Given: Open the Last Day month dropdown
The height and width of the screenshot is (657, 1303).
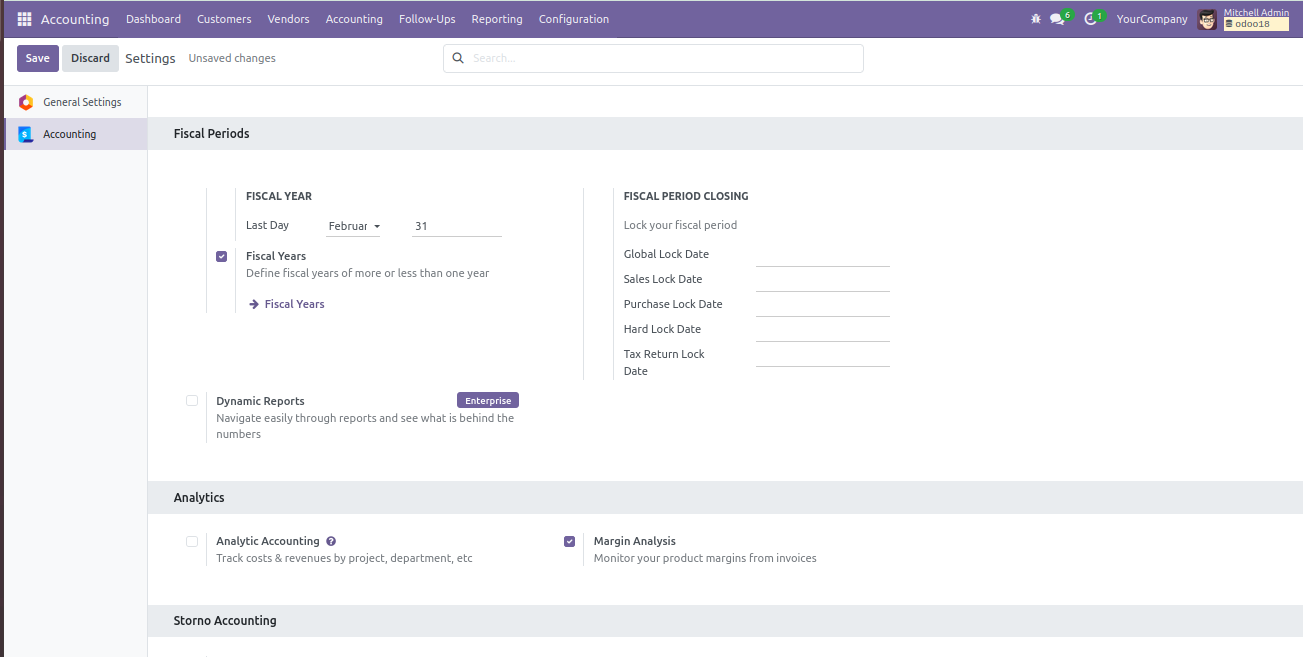Looking at the screenshot, I should 354,226.
